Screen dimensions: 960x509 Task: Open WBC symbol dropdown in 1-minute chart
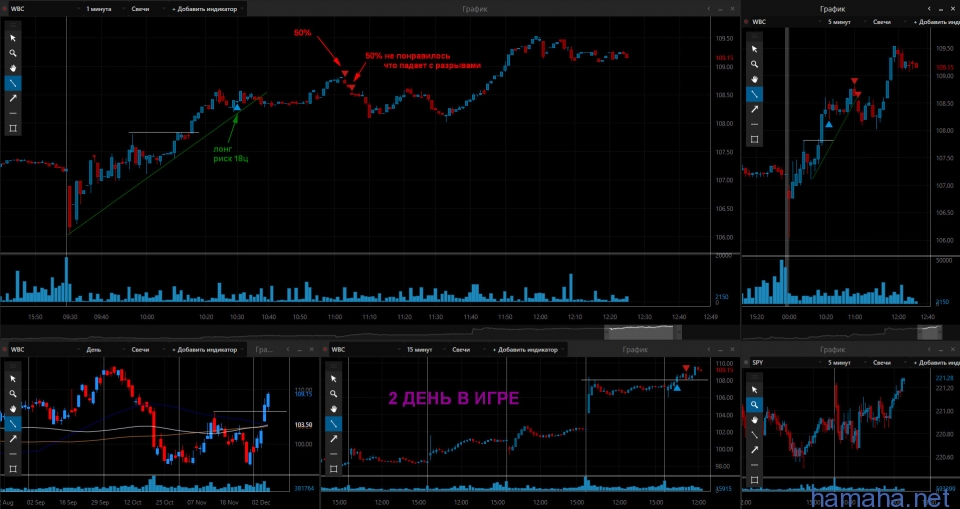[x=44, y=9]
